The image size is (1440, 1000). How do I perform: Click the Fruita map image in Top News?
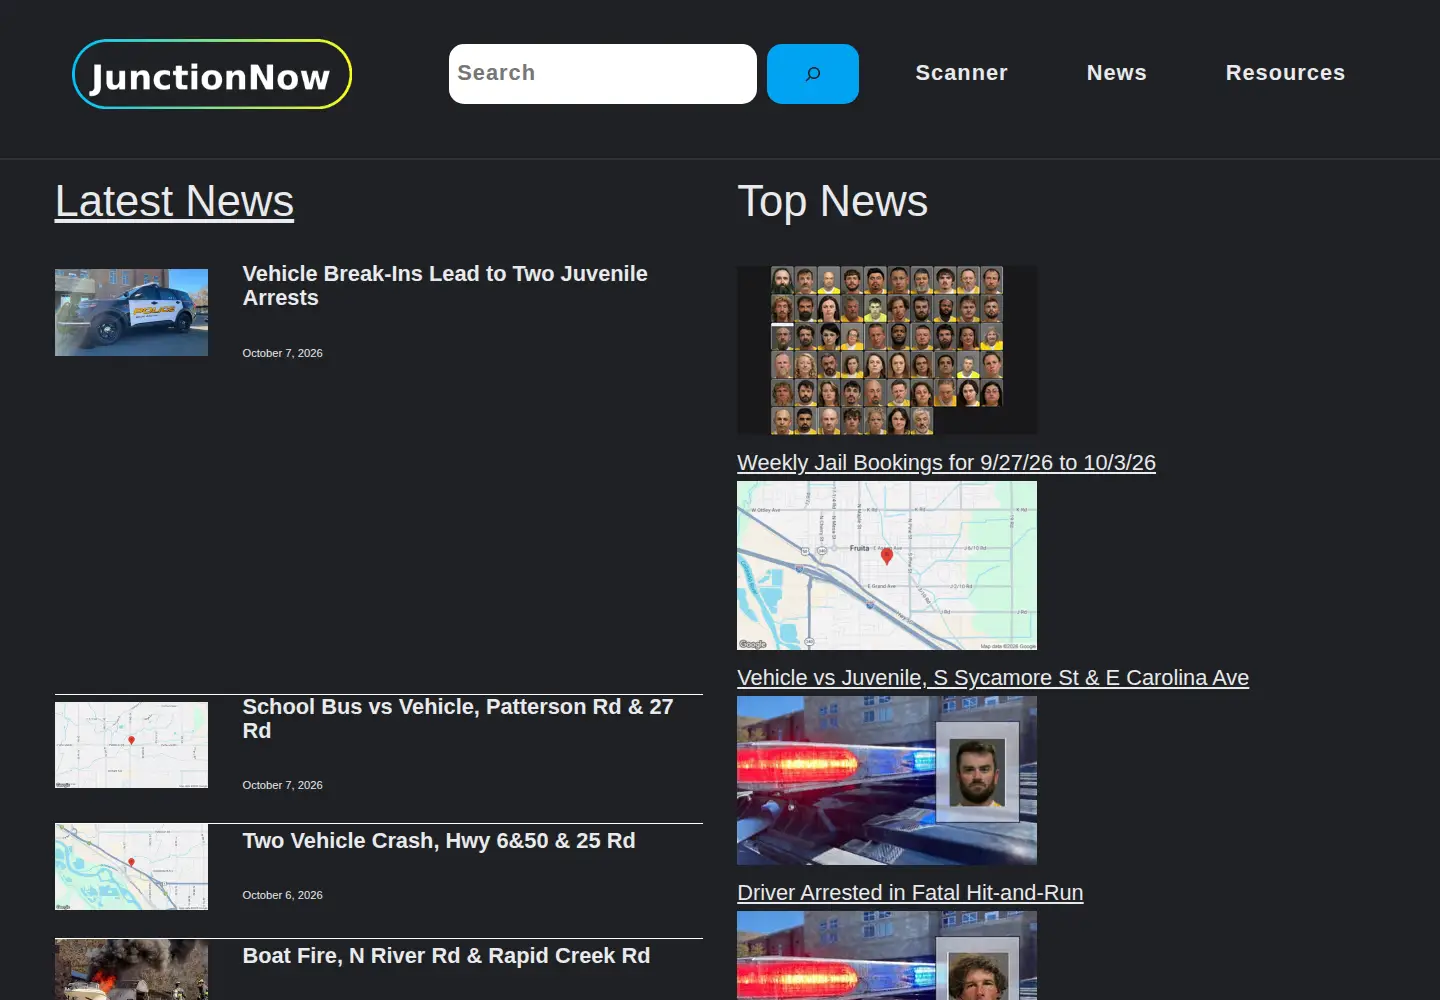(x=887, y=565)
